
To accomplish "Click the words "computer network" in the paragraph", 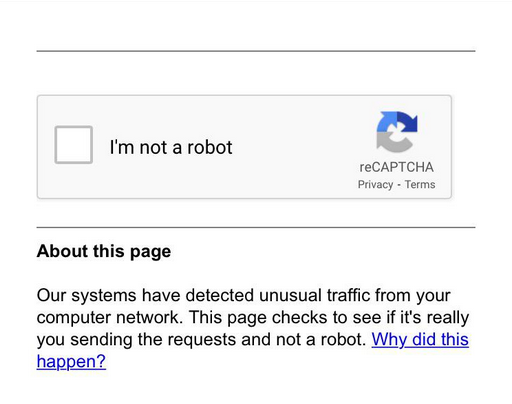I will coord(110,317).
